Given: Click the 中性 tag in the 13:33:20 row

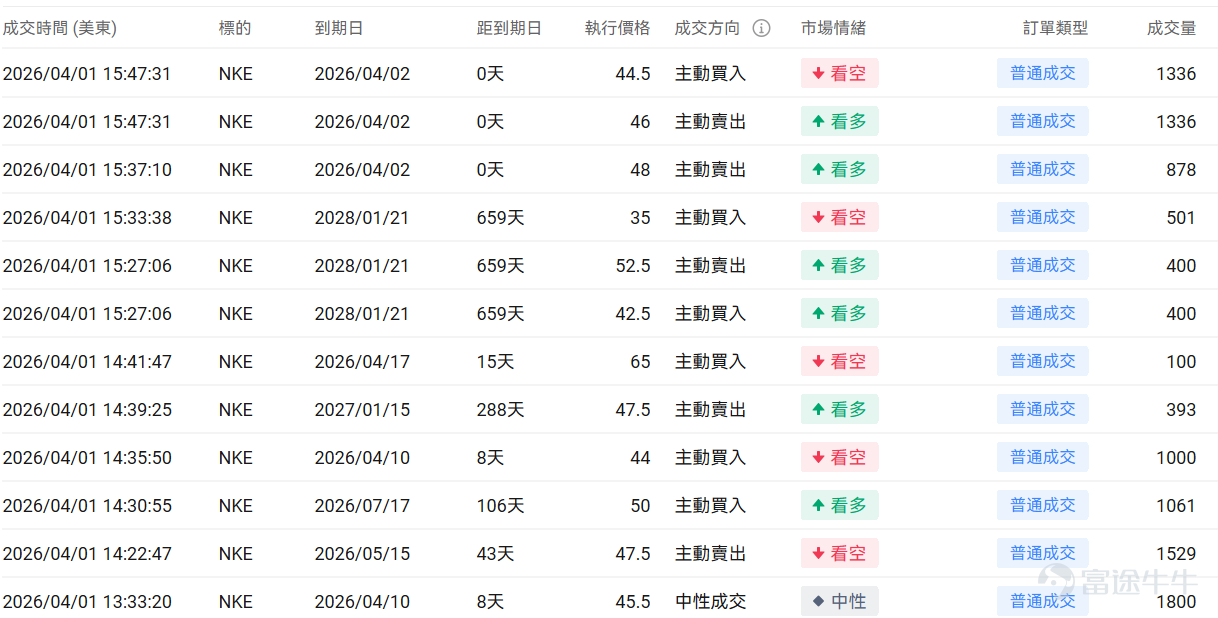Looking at the screenshot, I should [840, 601].
